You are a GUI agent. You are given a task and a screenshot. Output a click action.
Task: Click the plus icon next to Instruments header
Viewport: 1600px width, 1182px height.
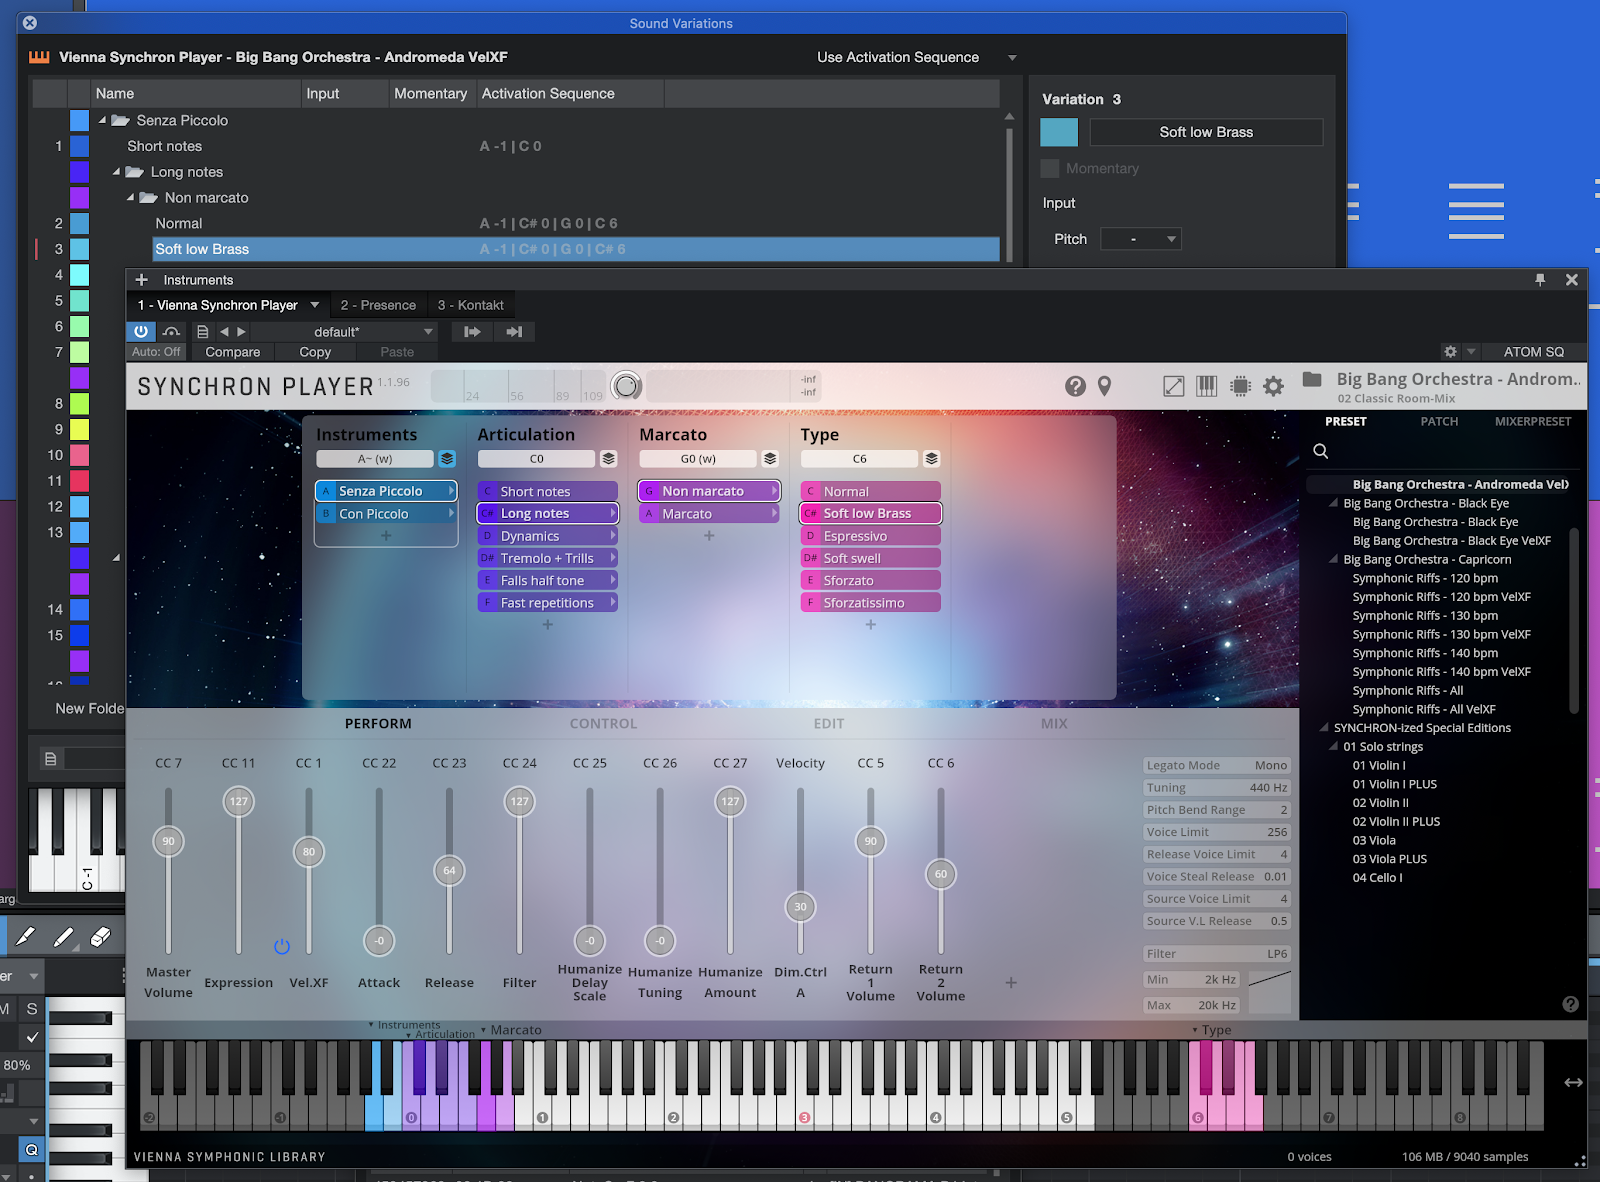141,280
